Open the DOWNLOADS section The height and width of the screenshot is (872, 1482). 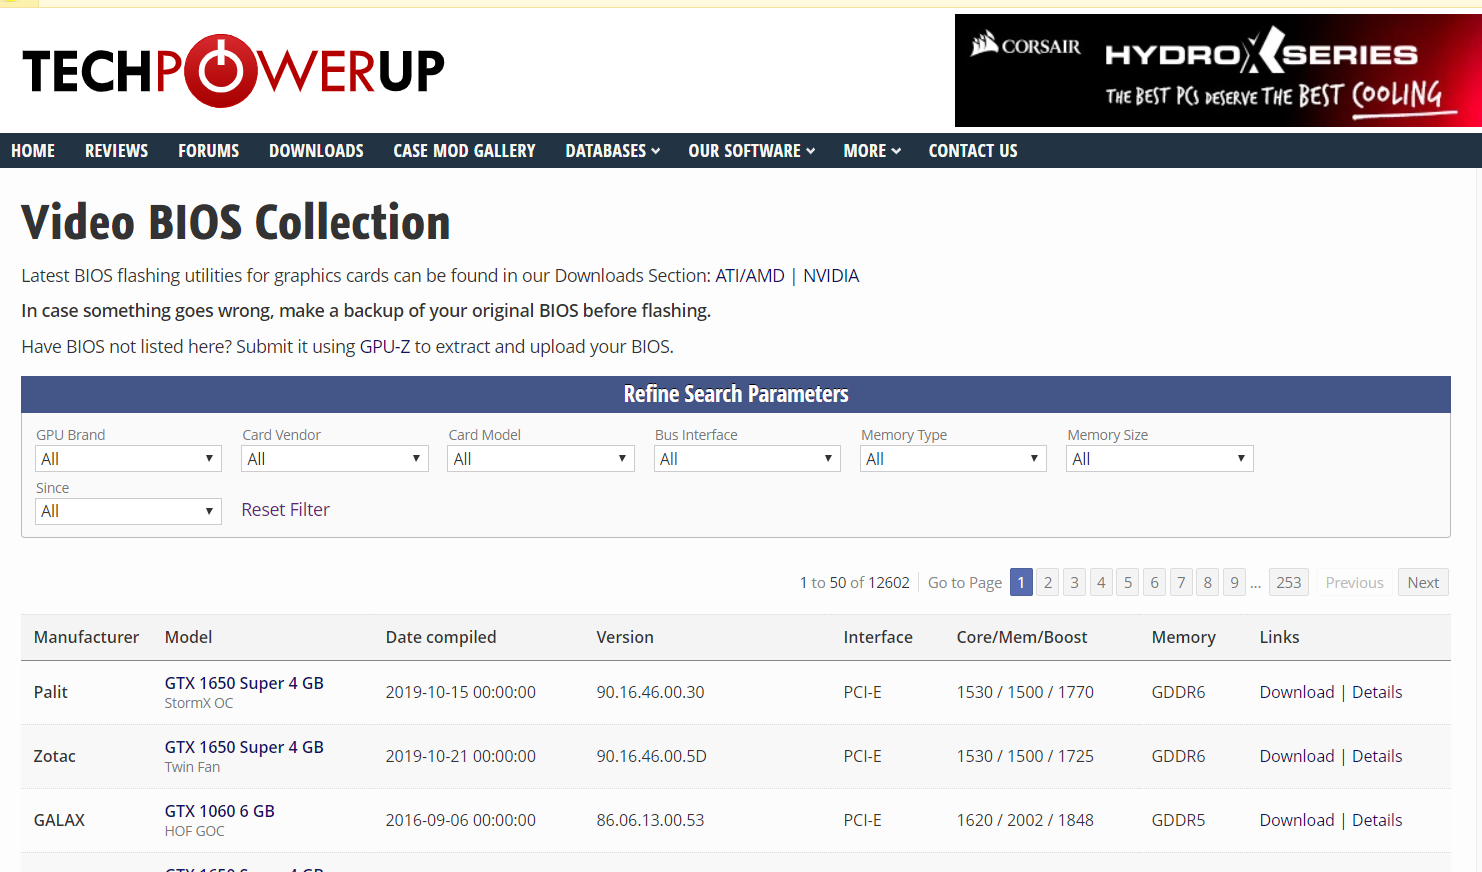pyautogui.click(x=316, y=151)
